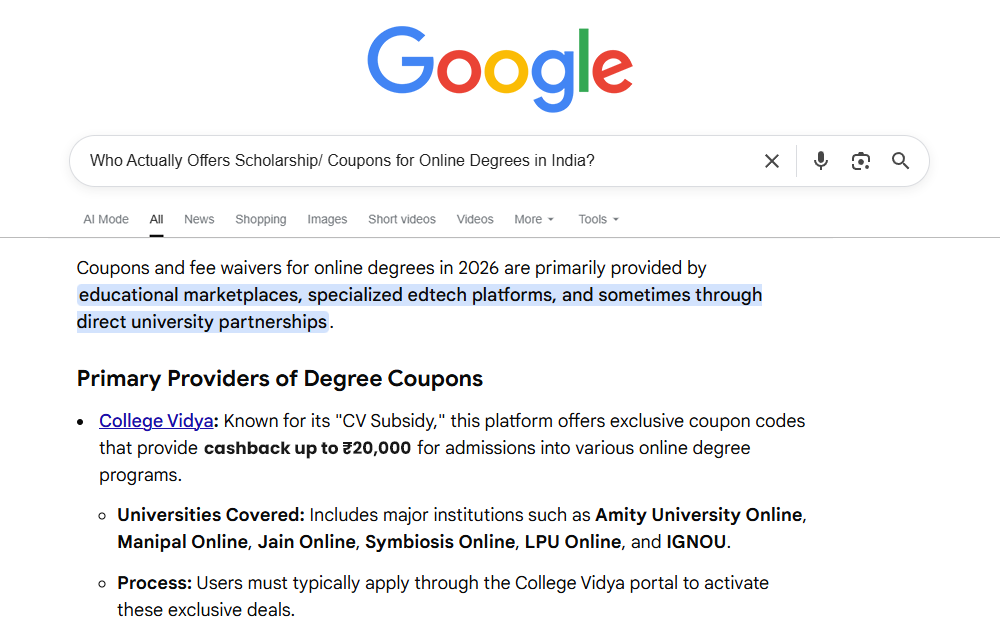Open the Tools dropdown

[x=598, y=219]
